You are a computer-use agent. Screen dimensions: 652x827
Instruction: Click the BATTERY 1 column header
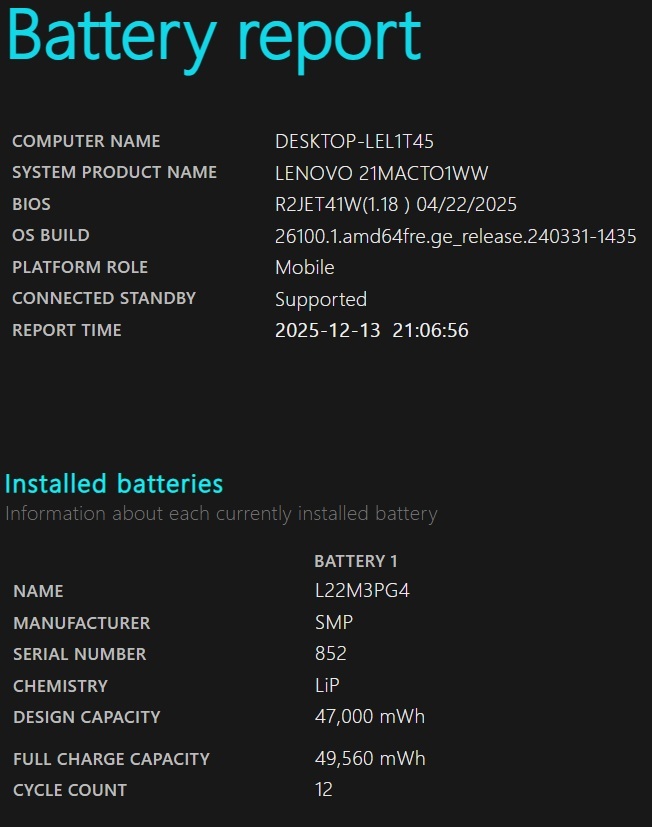pos(356,561)
